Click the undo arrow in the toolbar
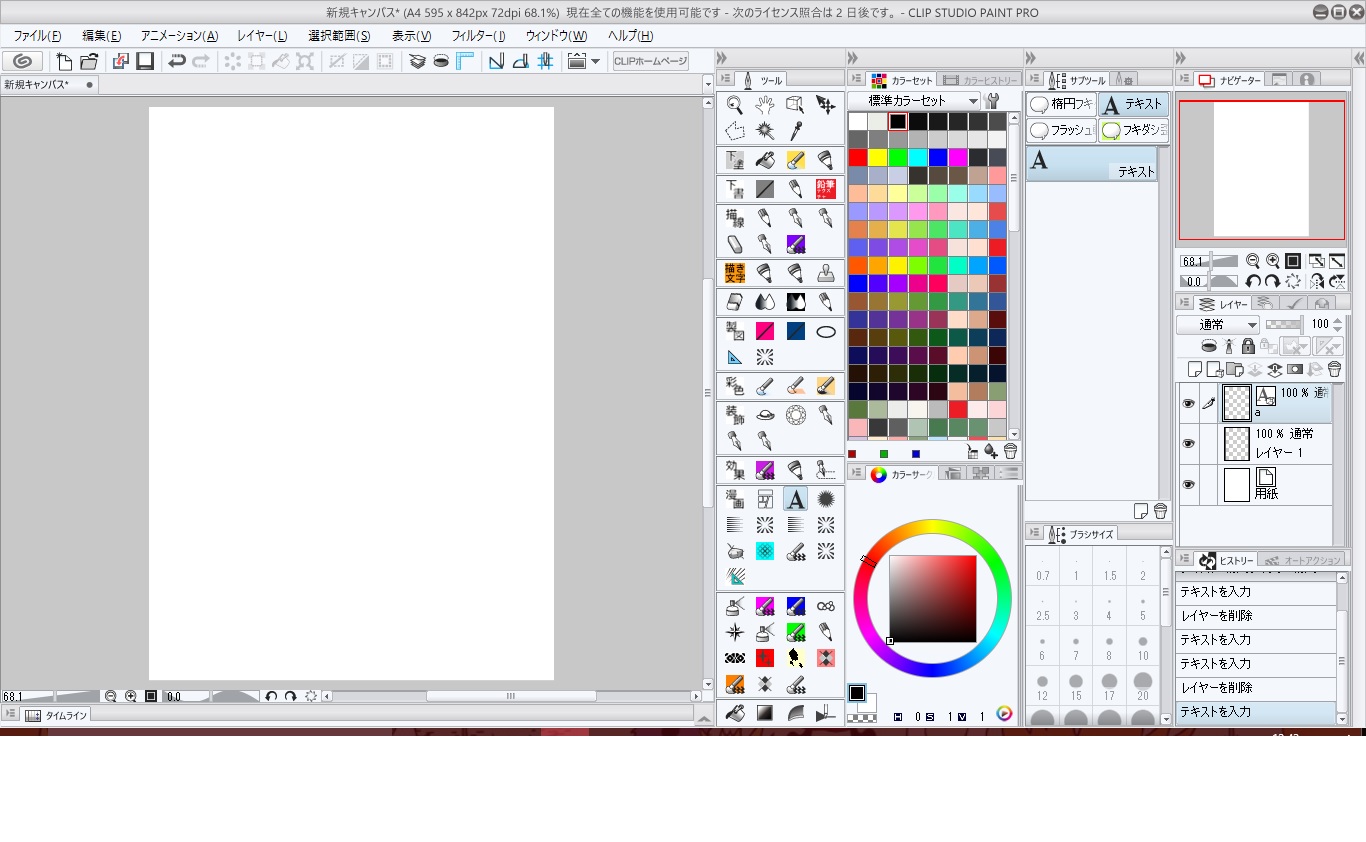Viewport: 1366px width, 842px height. tap(177, 61)
